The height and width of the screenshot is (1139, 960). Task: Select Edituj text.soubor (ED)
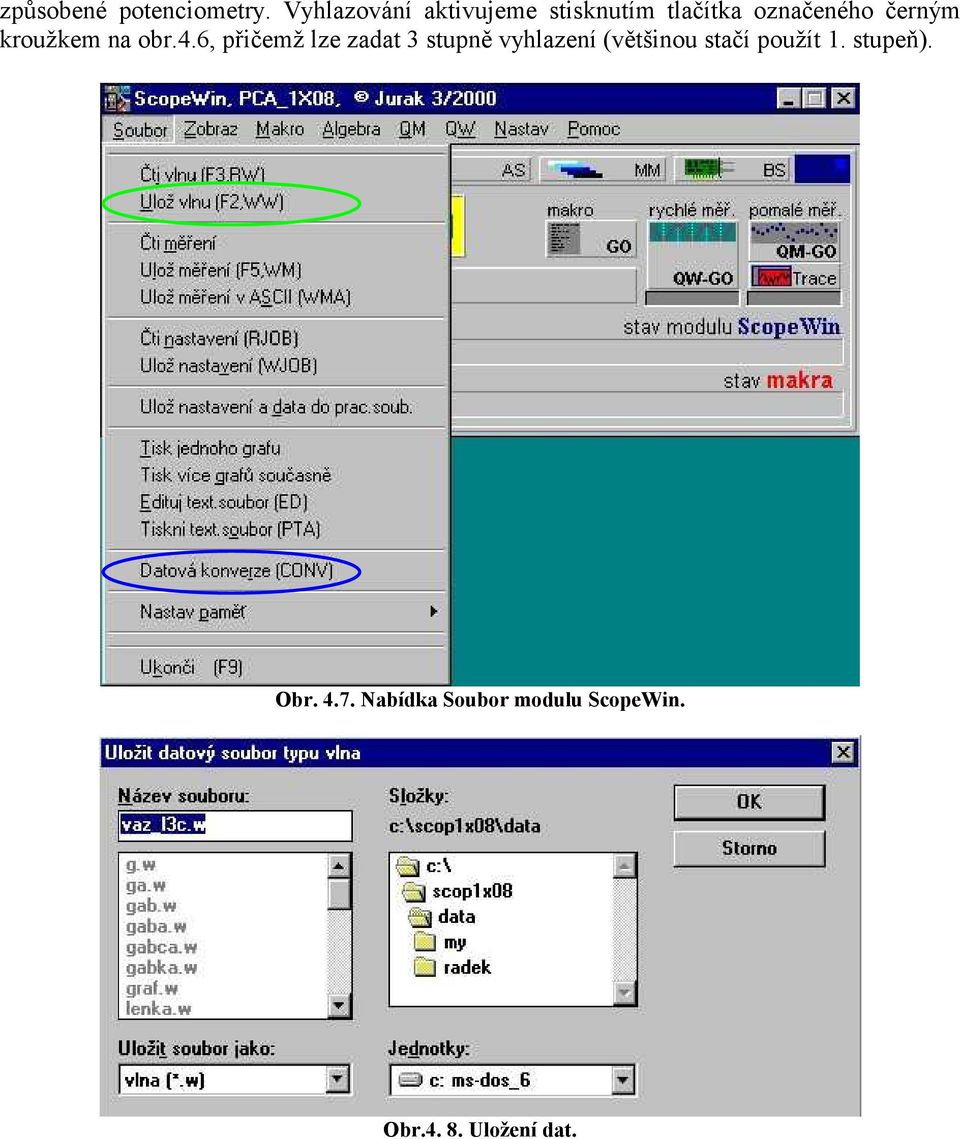276,502
